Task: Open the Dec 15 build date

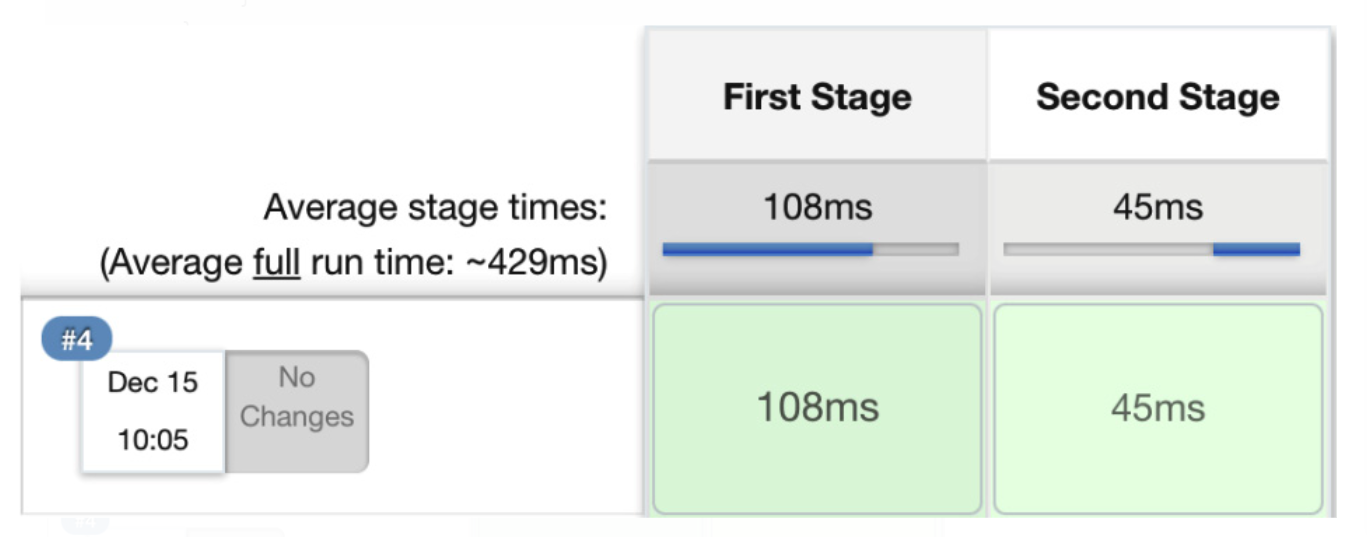Action: (153, 383)
